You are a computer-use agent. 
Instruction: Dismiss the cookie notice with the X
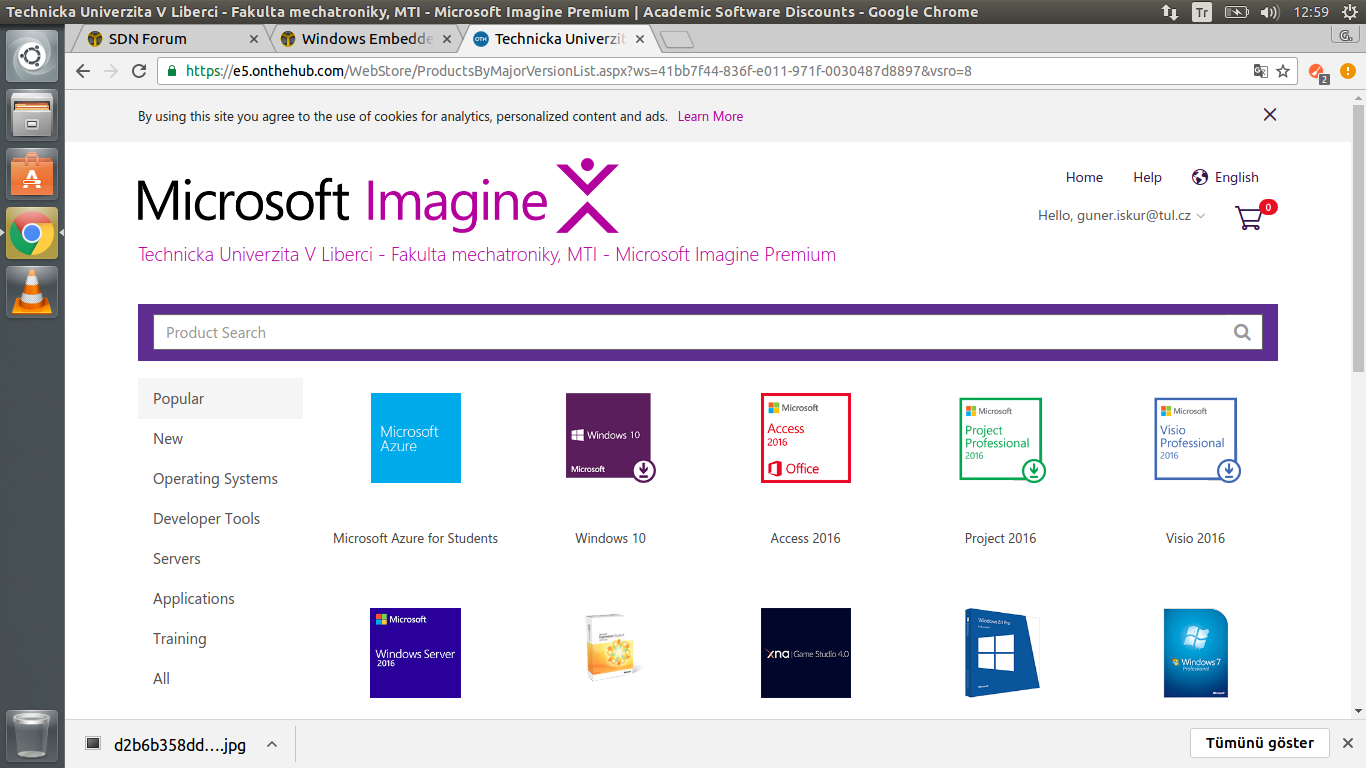click(x=1270, y=115)
